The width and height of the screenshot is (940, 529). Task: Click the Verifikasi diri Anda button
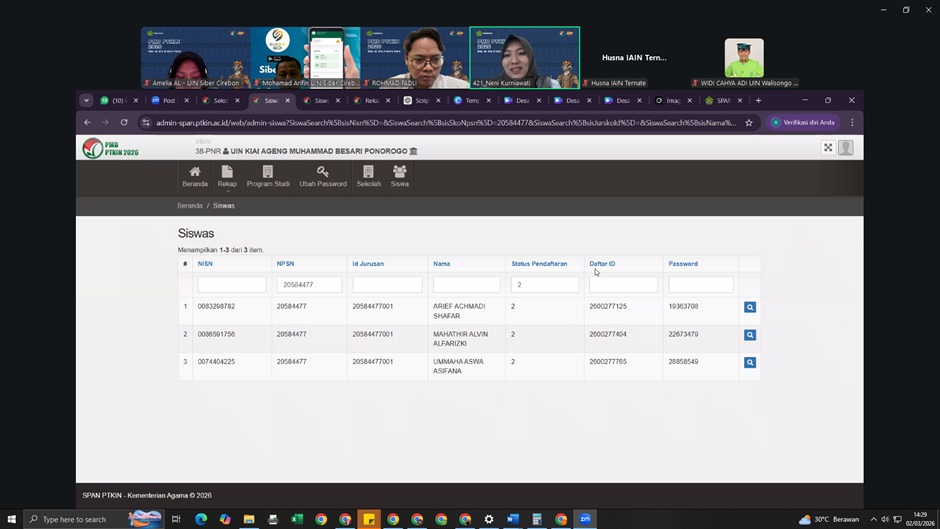pos(803,123)
